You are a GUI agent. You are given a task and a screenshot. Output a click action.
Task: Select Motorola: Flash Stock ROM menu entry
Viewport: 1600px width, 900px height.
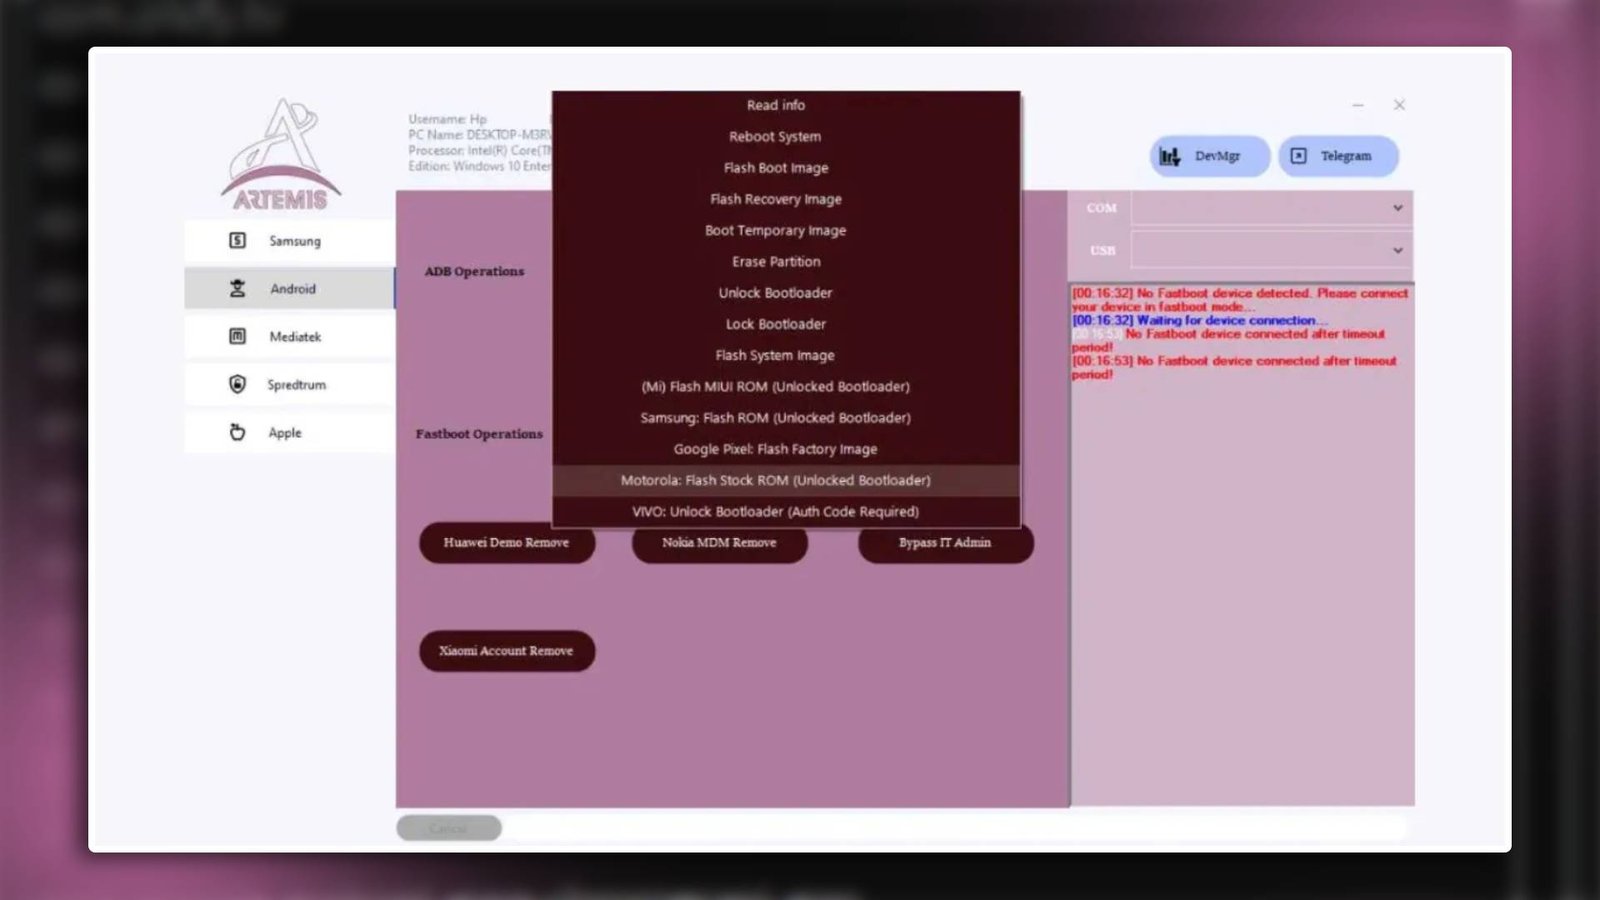click(775, 480)
